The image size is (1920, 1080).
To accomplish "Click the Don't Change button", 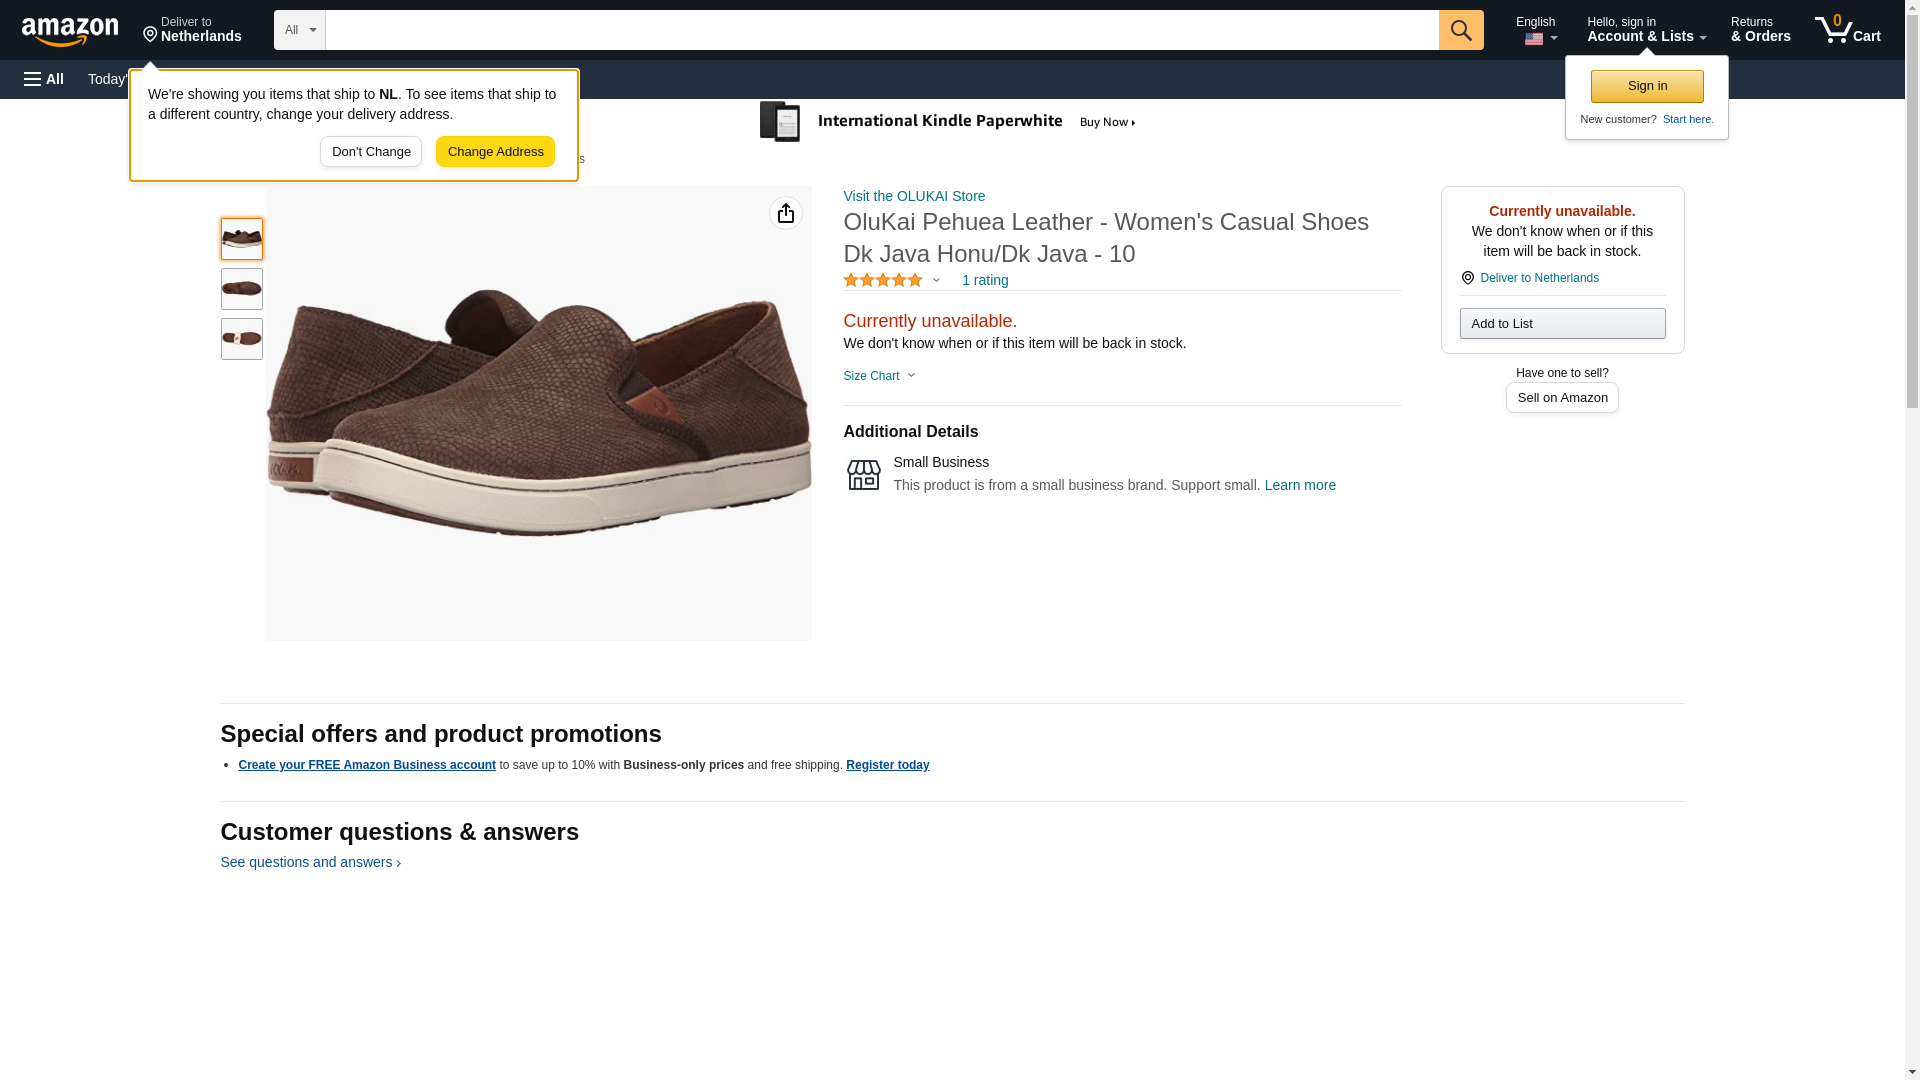I will (x=370, y=152).
